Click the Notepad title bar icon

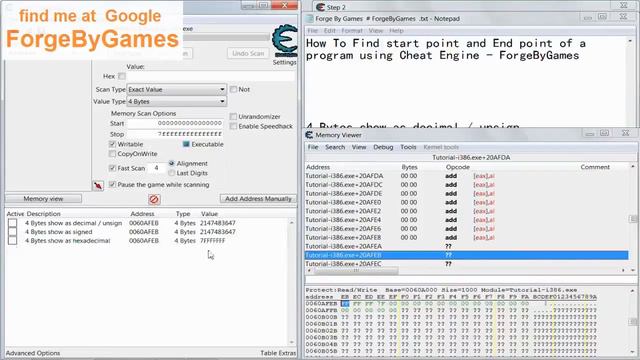point(310,18)
